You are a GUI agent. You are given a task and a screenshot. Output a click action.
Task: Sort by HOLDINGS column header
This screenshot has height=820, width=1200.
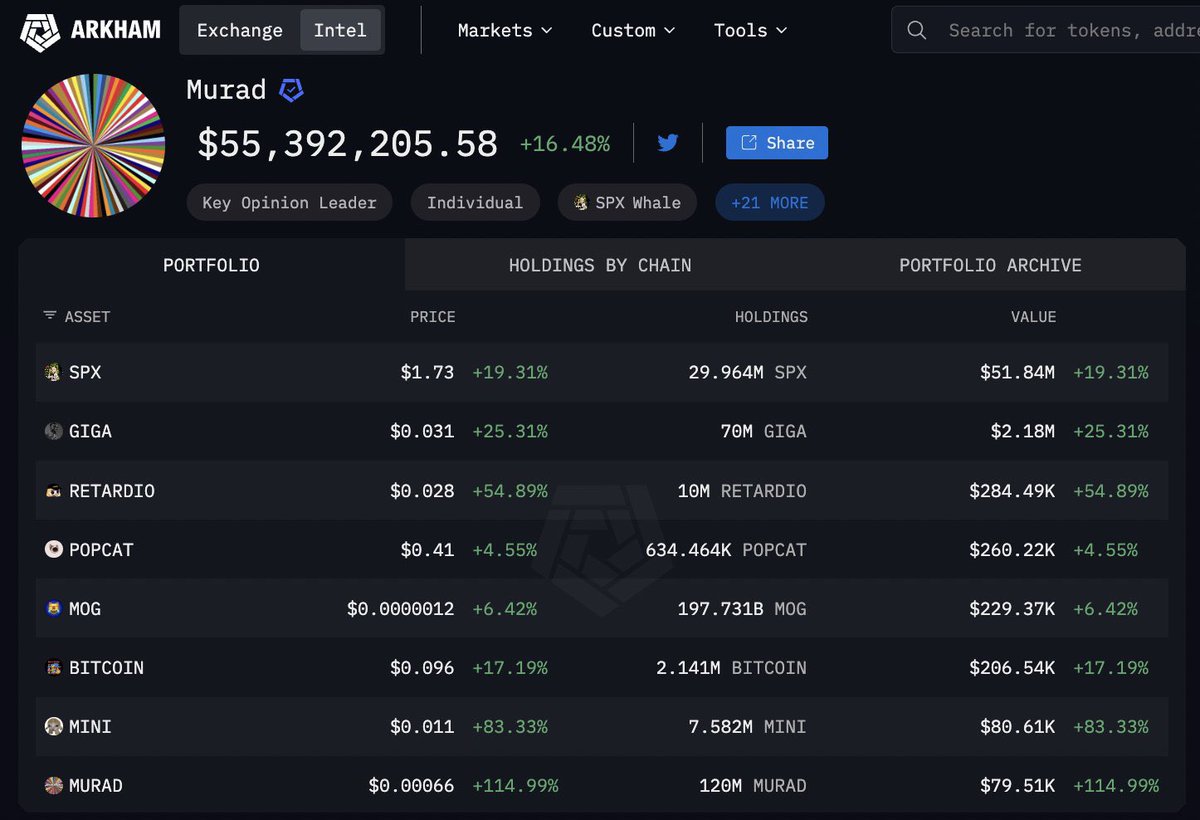[771, 316]
